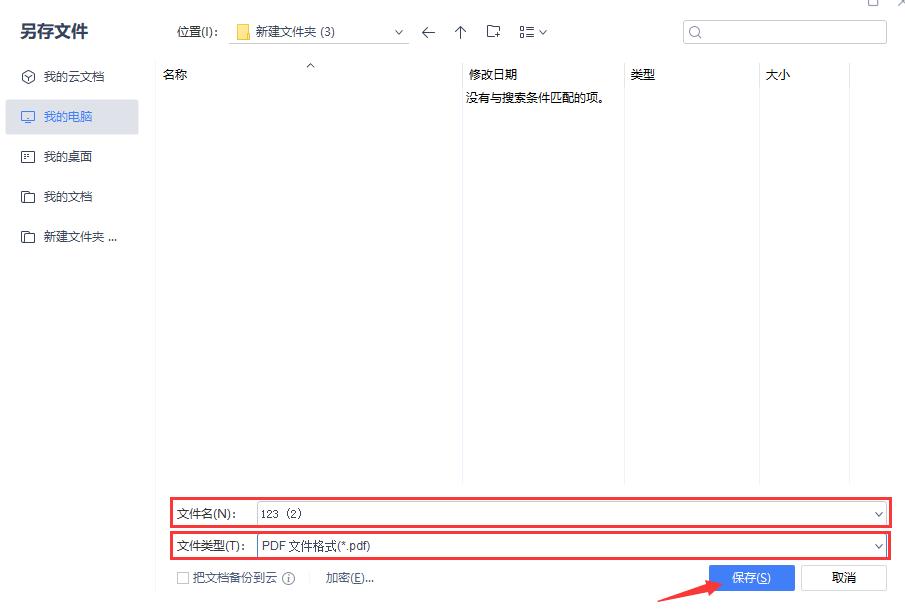905x609 pixels.
Task: Go up one folder level
Action: pyautogui.click(x=460, y=31)
